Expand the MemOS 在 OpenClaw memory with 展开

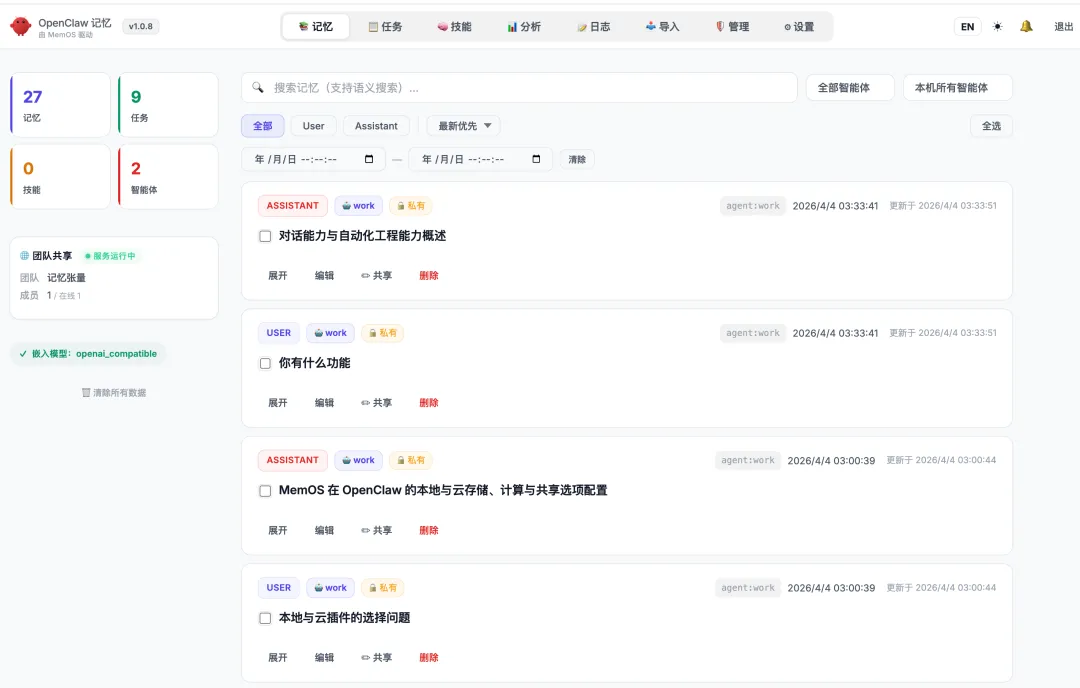pos(278,530)
